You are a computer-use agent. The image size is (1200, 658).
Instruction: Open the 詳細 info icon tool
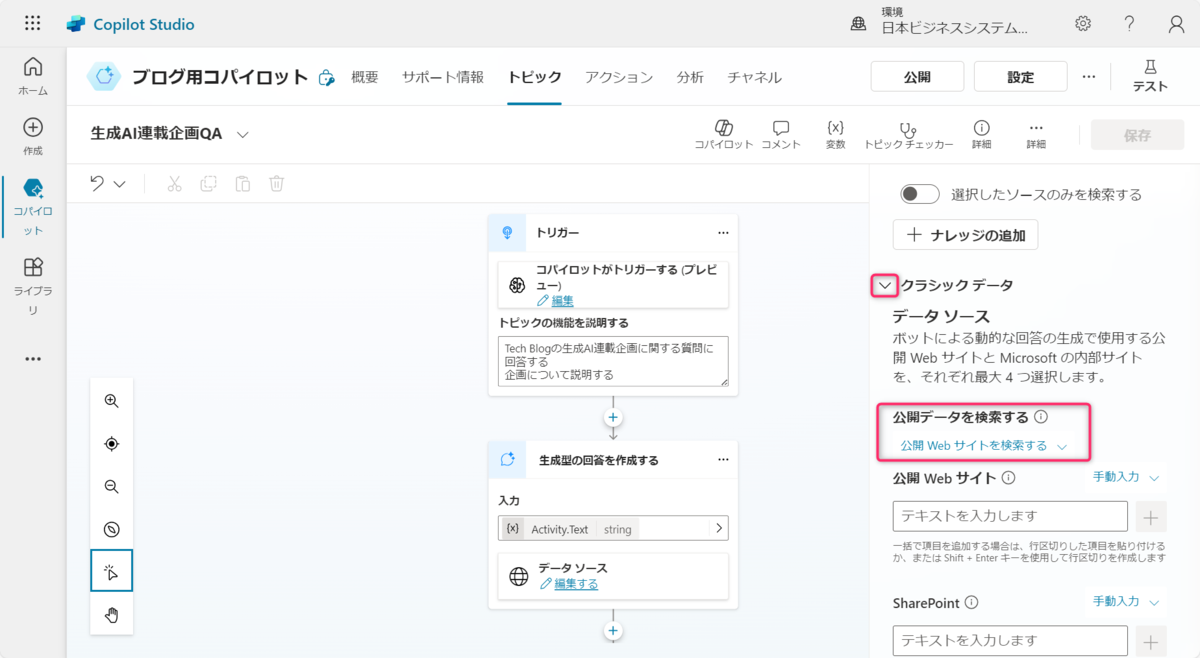982,135
